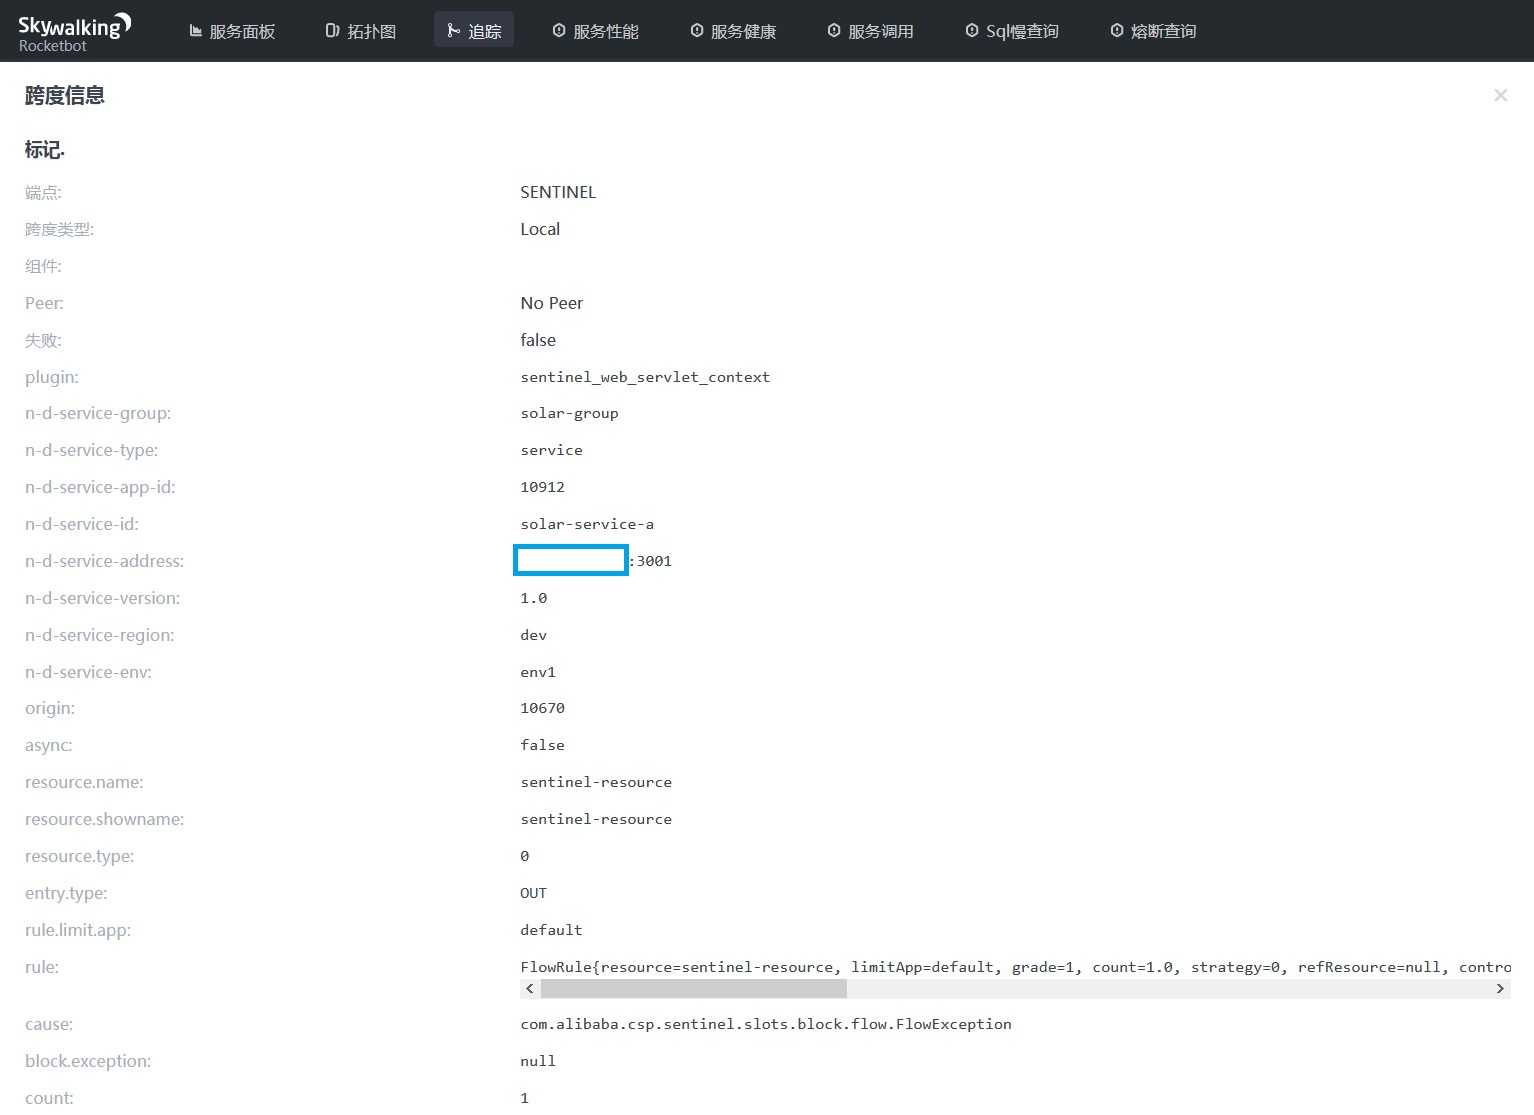Click the entry.type value OUT

coord(533,893)
